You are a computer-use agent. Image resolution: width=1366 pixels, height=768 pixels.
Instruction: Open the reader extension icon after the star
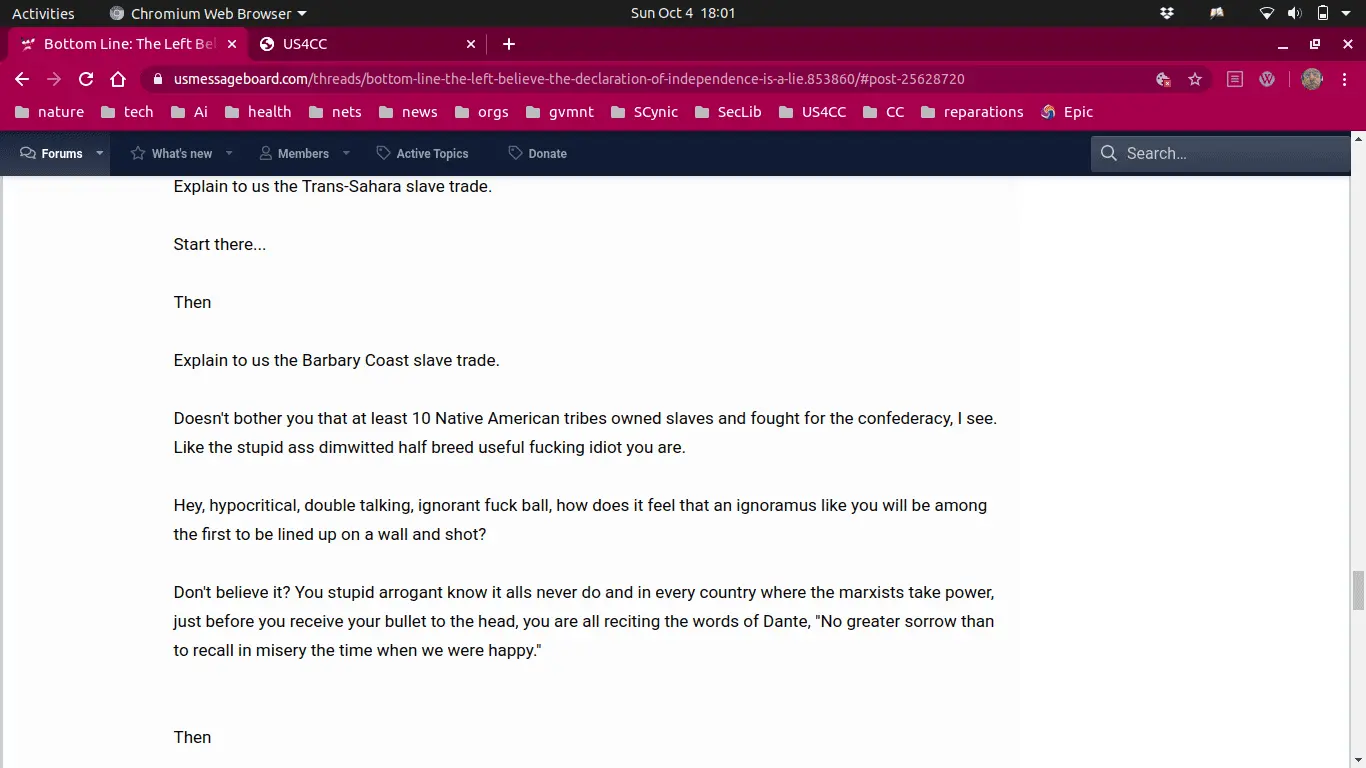pos(1235,79)
